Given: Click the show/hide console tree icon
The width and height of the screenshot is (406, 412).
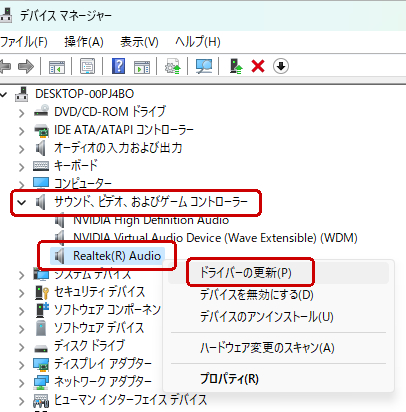Looking at the screenshot, I should pos(57,67).
